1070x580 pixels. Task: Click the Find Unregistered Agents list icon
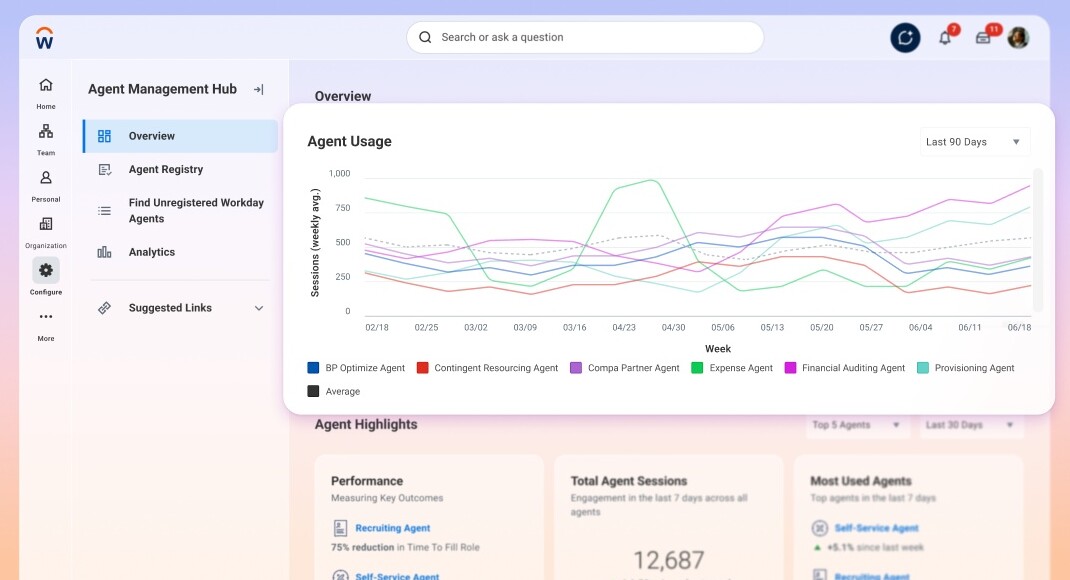coord(104,211)
